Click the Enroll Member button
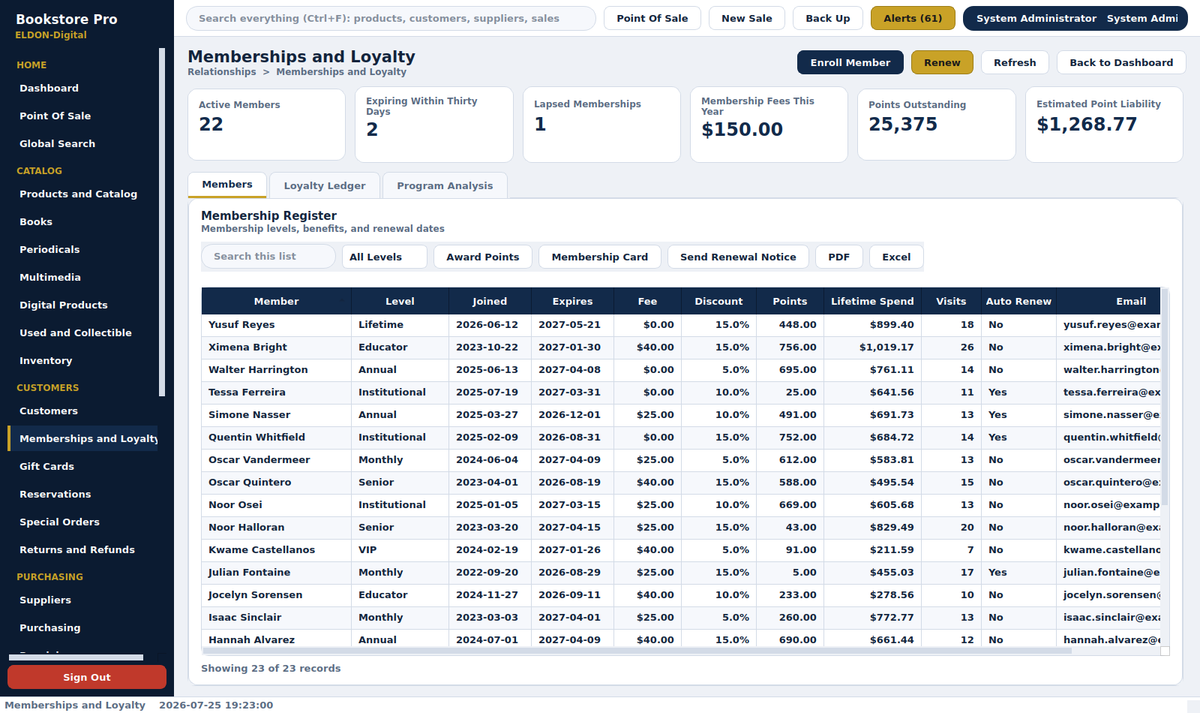The height and width of the screenshot is (713, 1200). click(850, 62)
